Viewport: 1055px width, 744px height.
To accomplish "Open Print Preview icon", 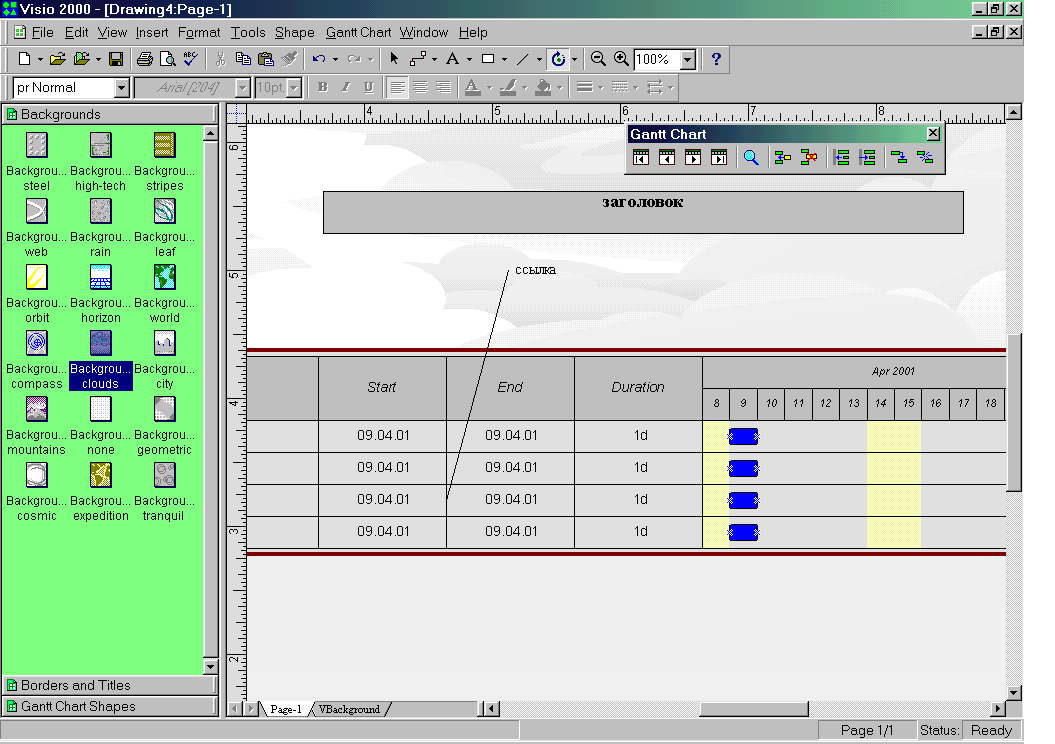I will [168, 59].
